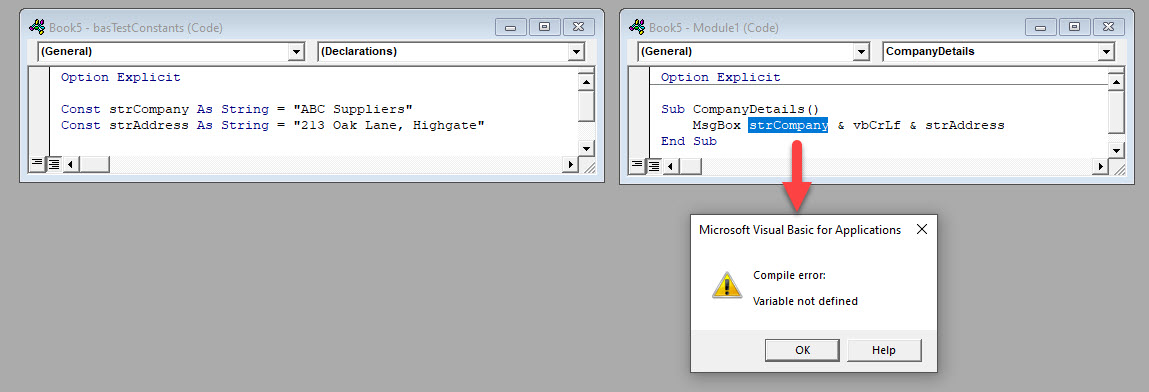The width and height of the screenshot is (1149, 392).
Task: Click OK in the compile error dialog
Action: coord(802,350)
